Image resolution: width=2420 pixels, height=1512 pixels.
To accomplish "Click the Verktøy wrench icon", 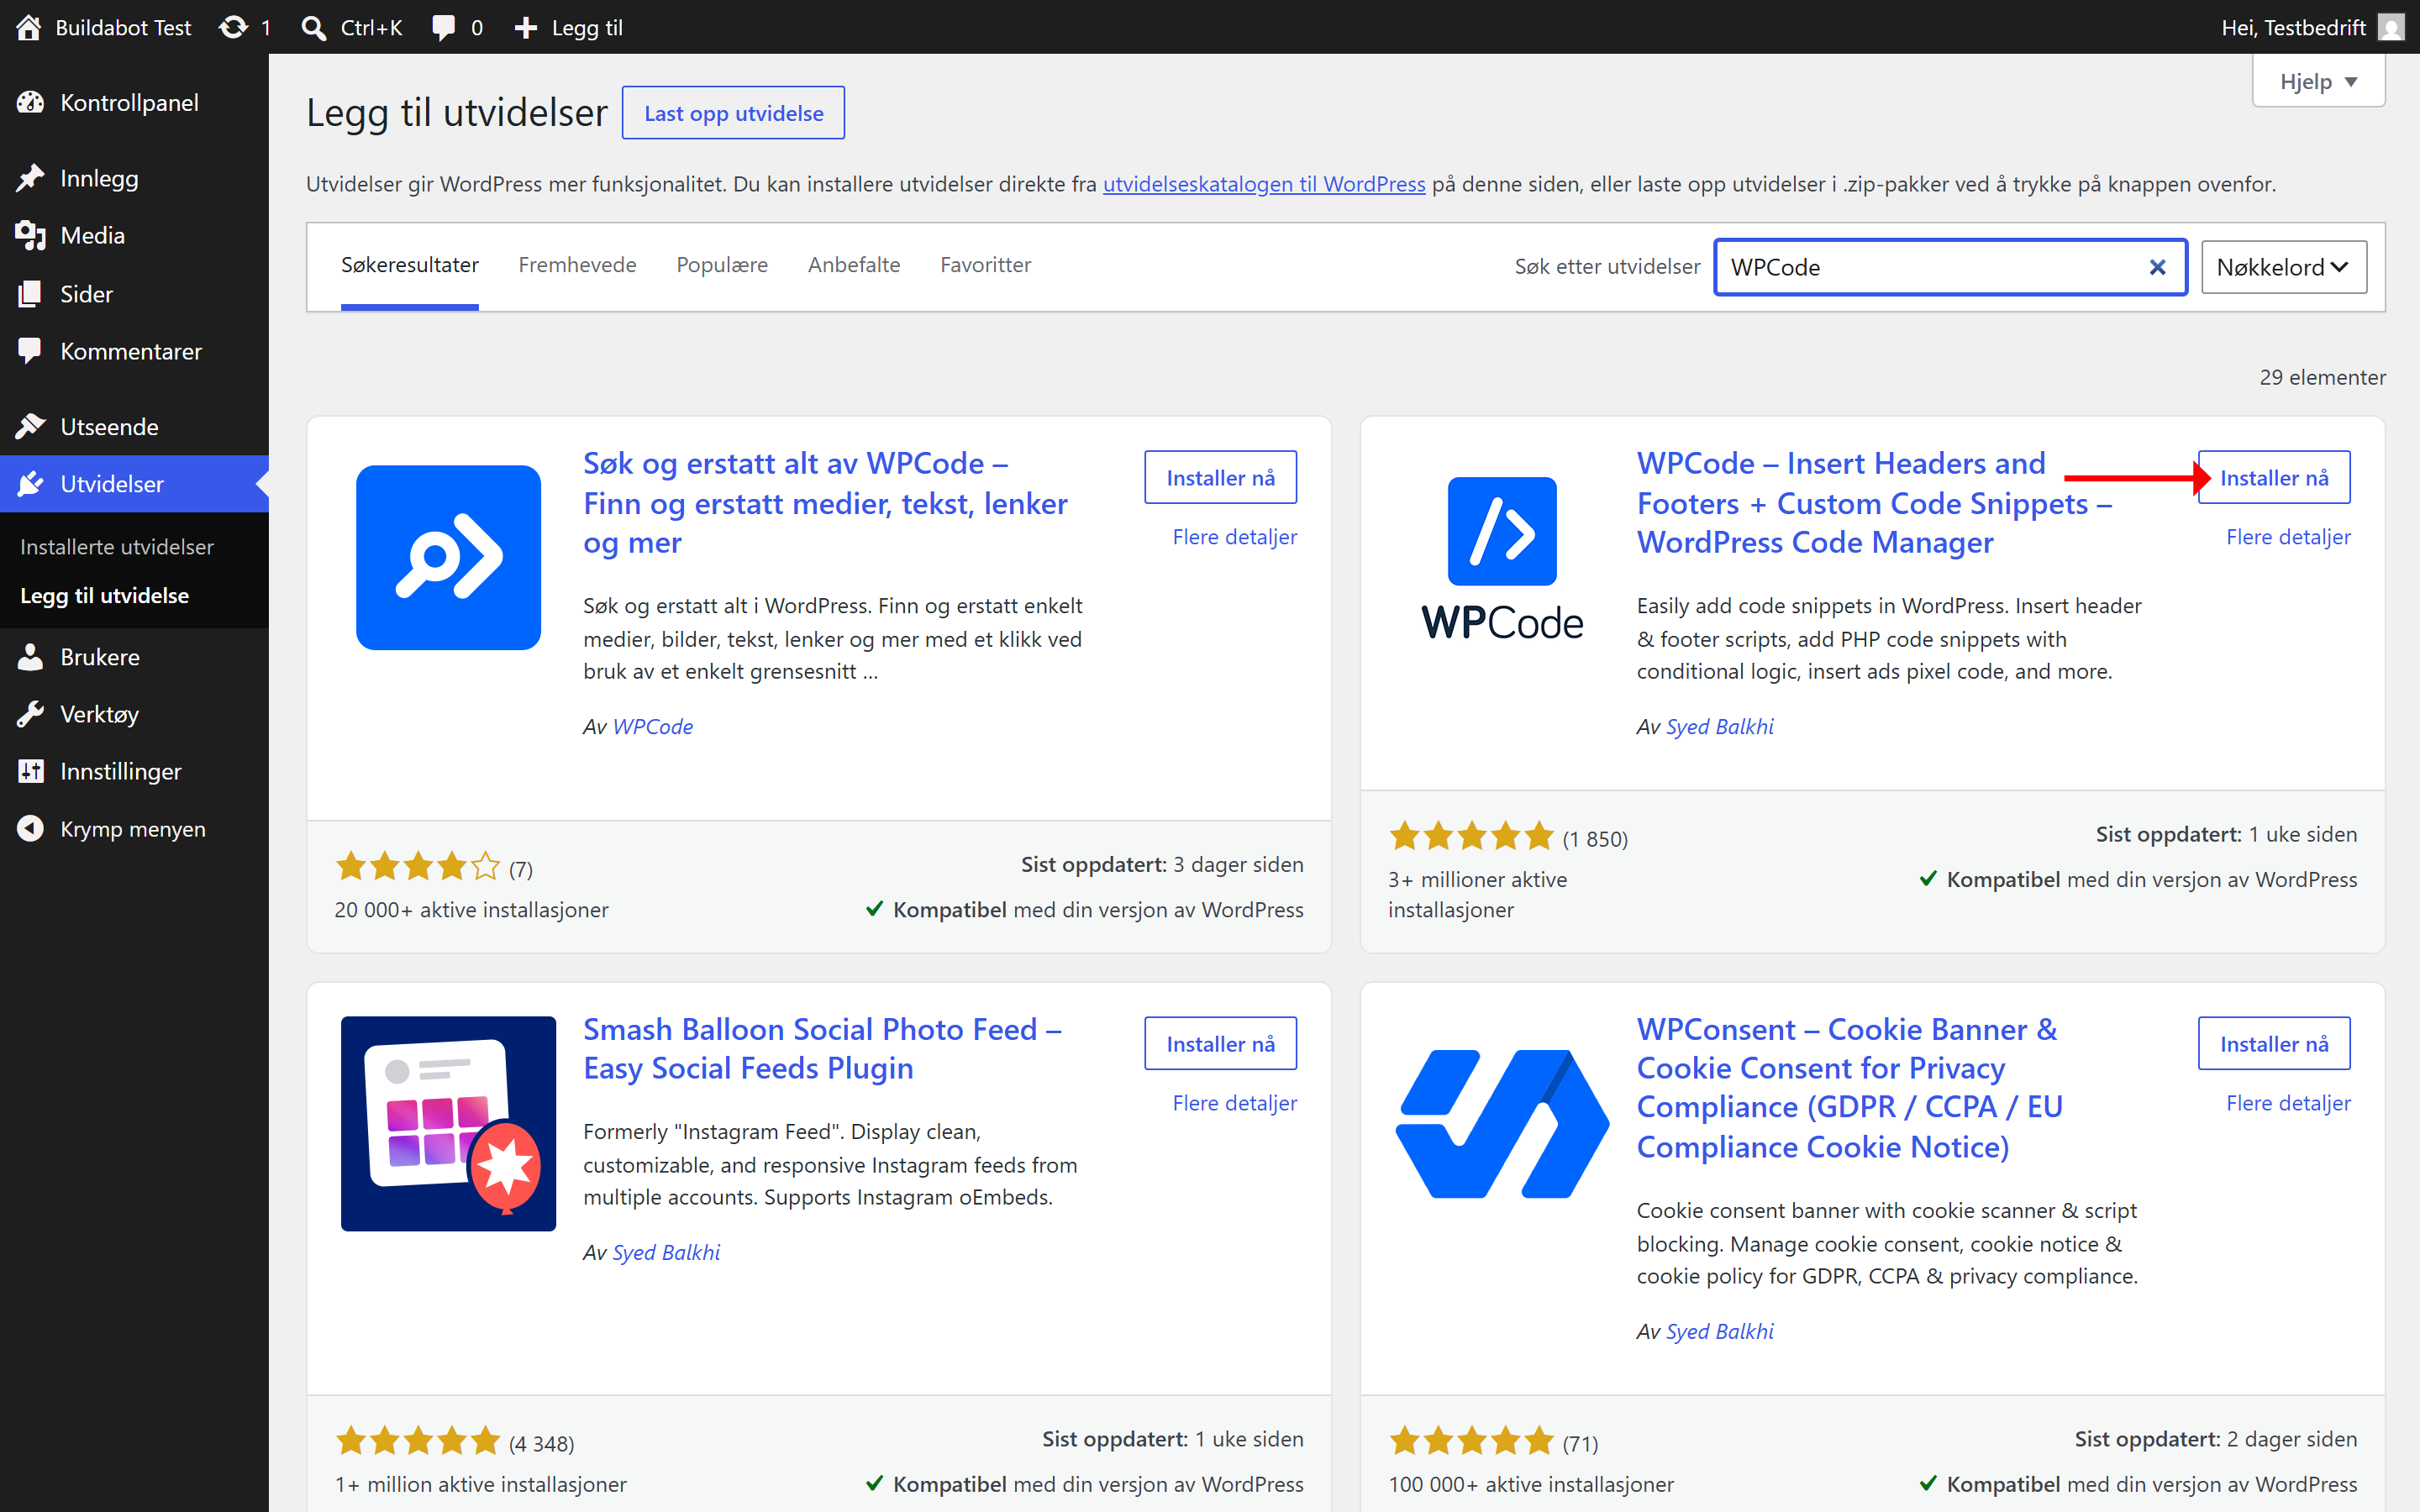I will pos(30,714).
